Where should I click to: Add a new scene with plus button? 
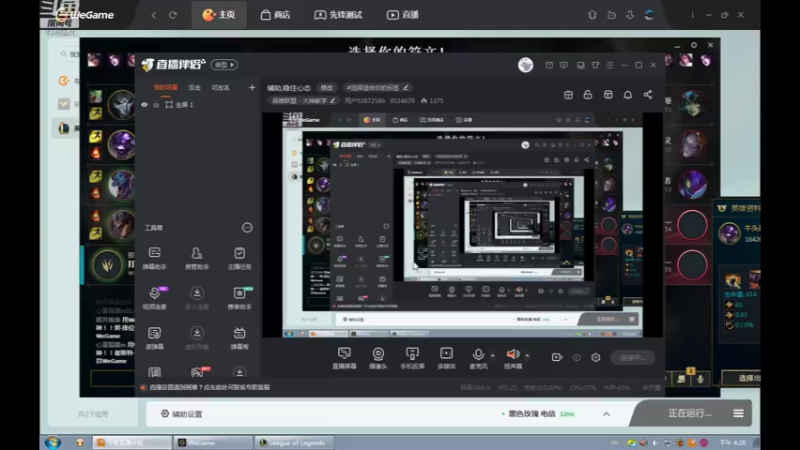click(252, 88)
